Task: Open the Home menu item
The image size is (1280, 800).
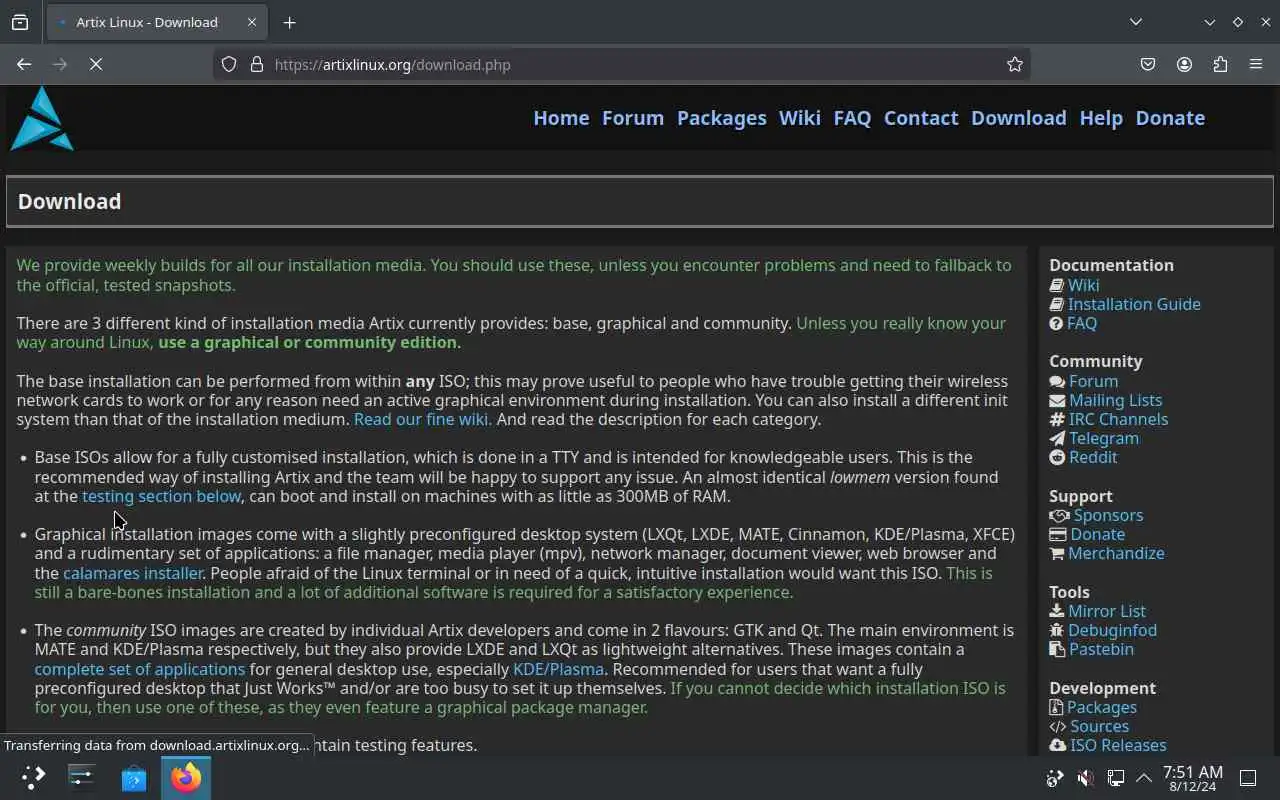Action: [561, 118]
